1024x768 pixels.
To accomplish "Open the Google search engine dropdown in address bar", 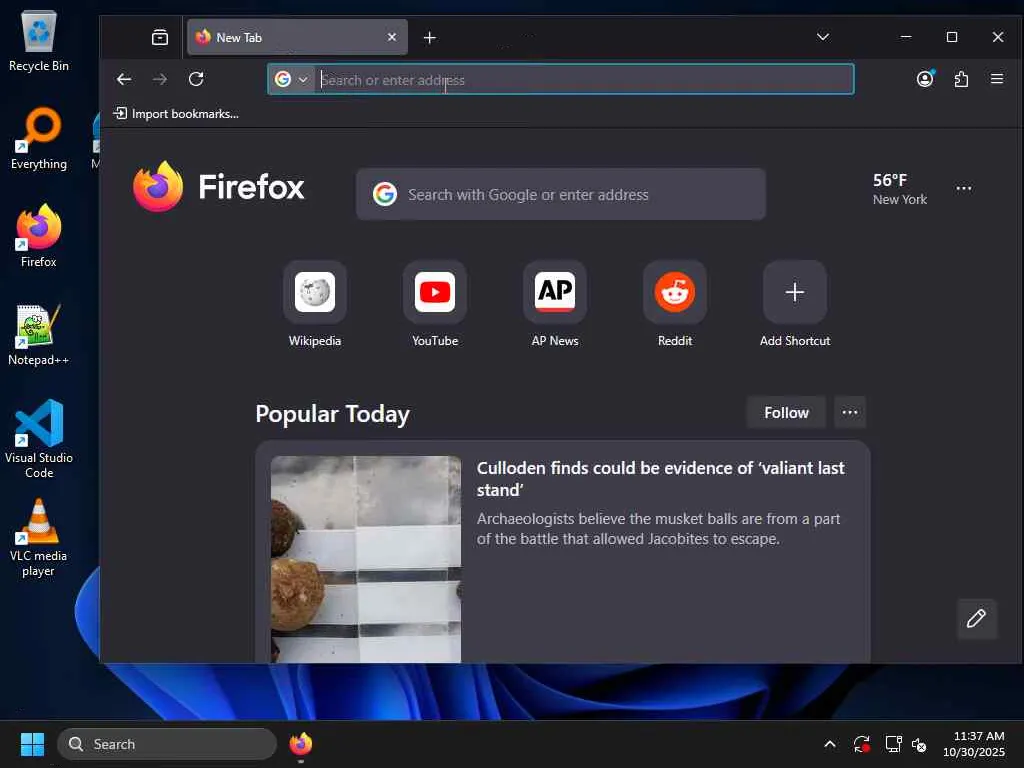I will click(x=291, y=80).
